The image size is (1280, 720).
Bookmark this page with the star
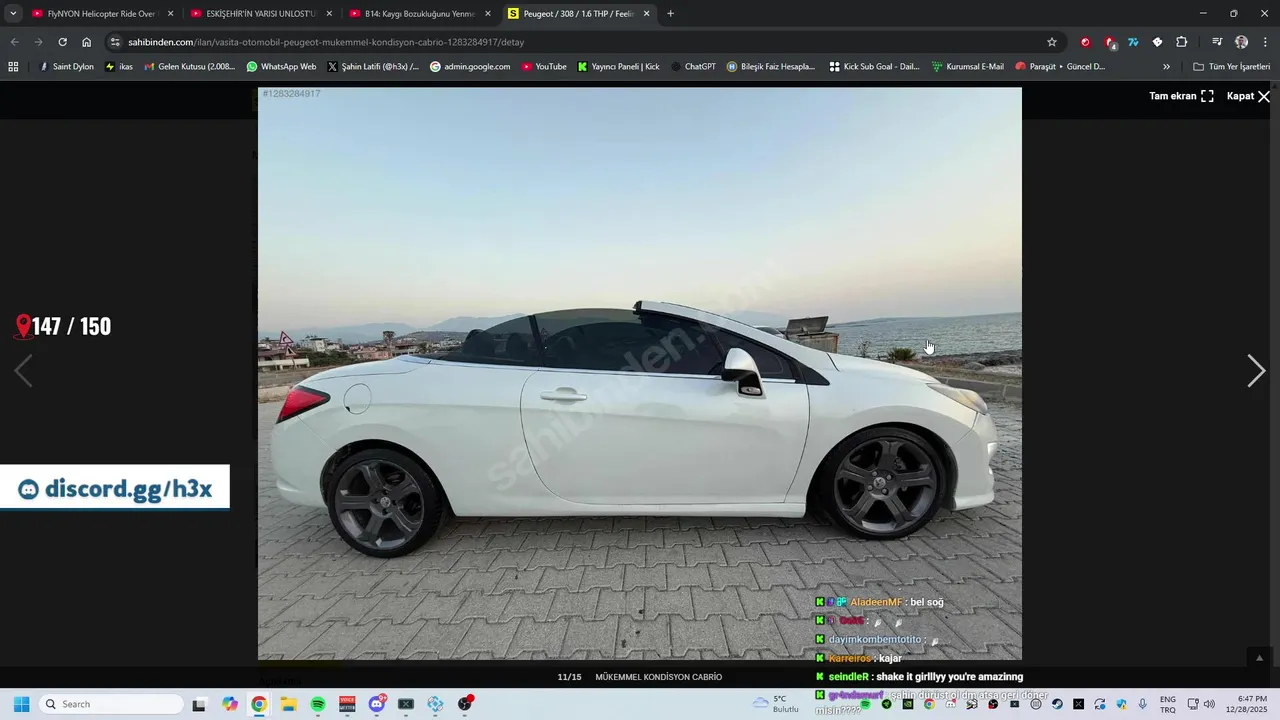point(1052,42)
